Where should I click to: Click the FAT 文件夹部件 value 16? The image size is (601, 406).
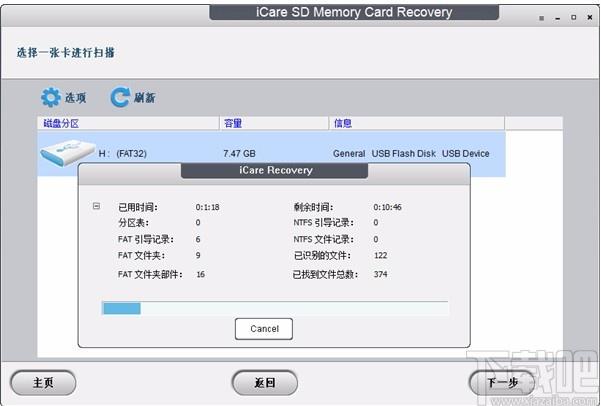[200, 275]
